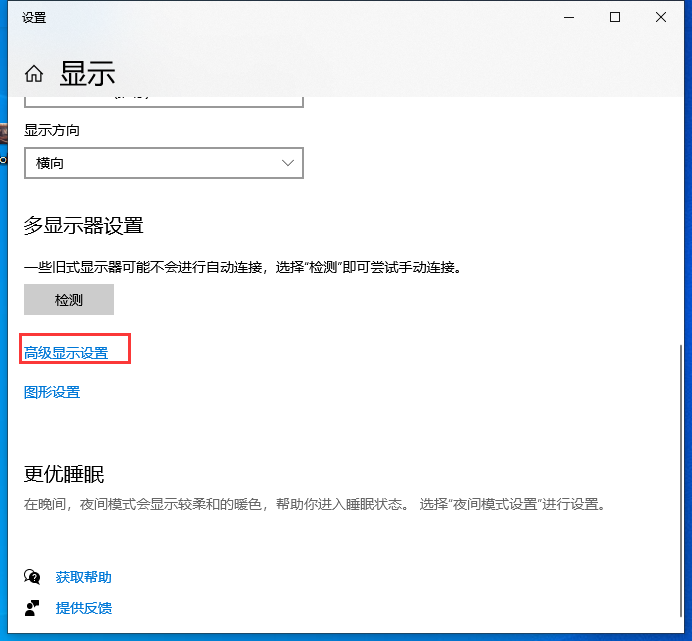The height and width of the screenshot is (641, 692).
Task: Click the 检测 button
Action: 69,300
